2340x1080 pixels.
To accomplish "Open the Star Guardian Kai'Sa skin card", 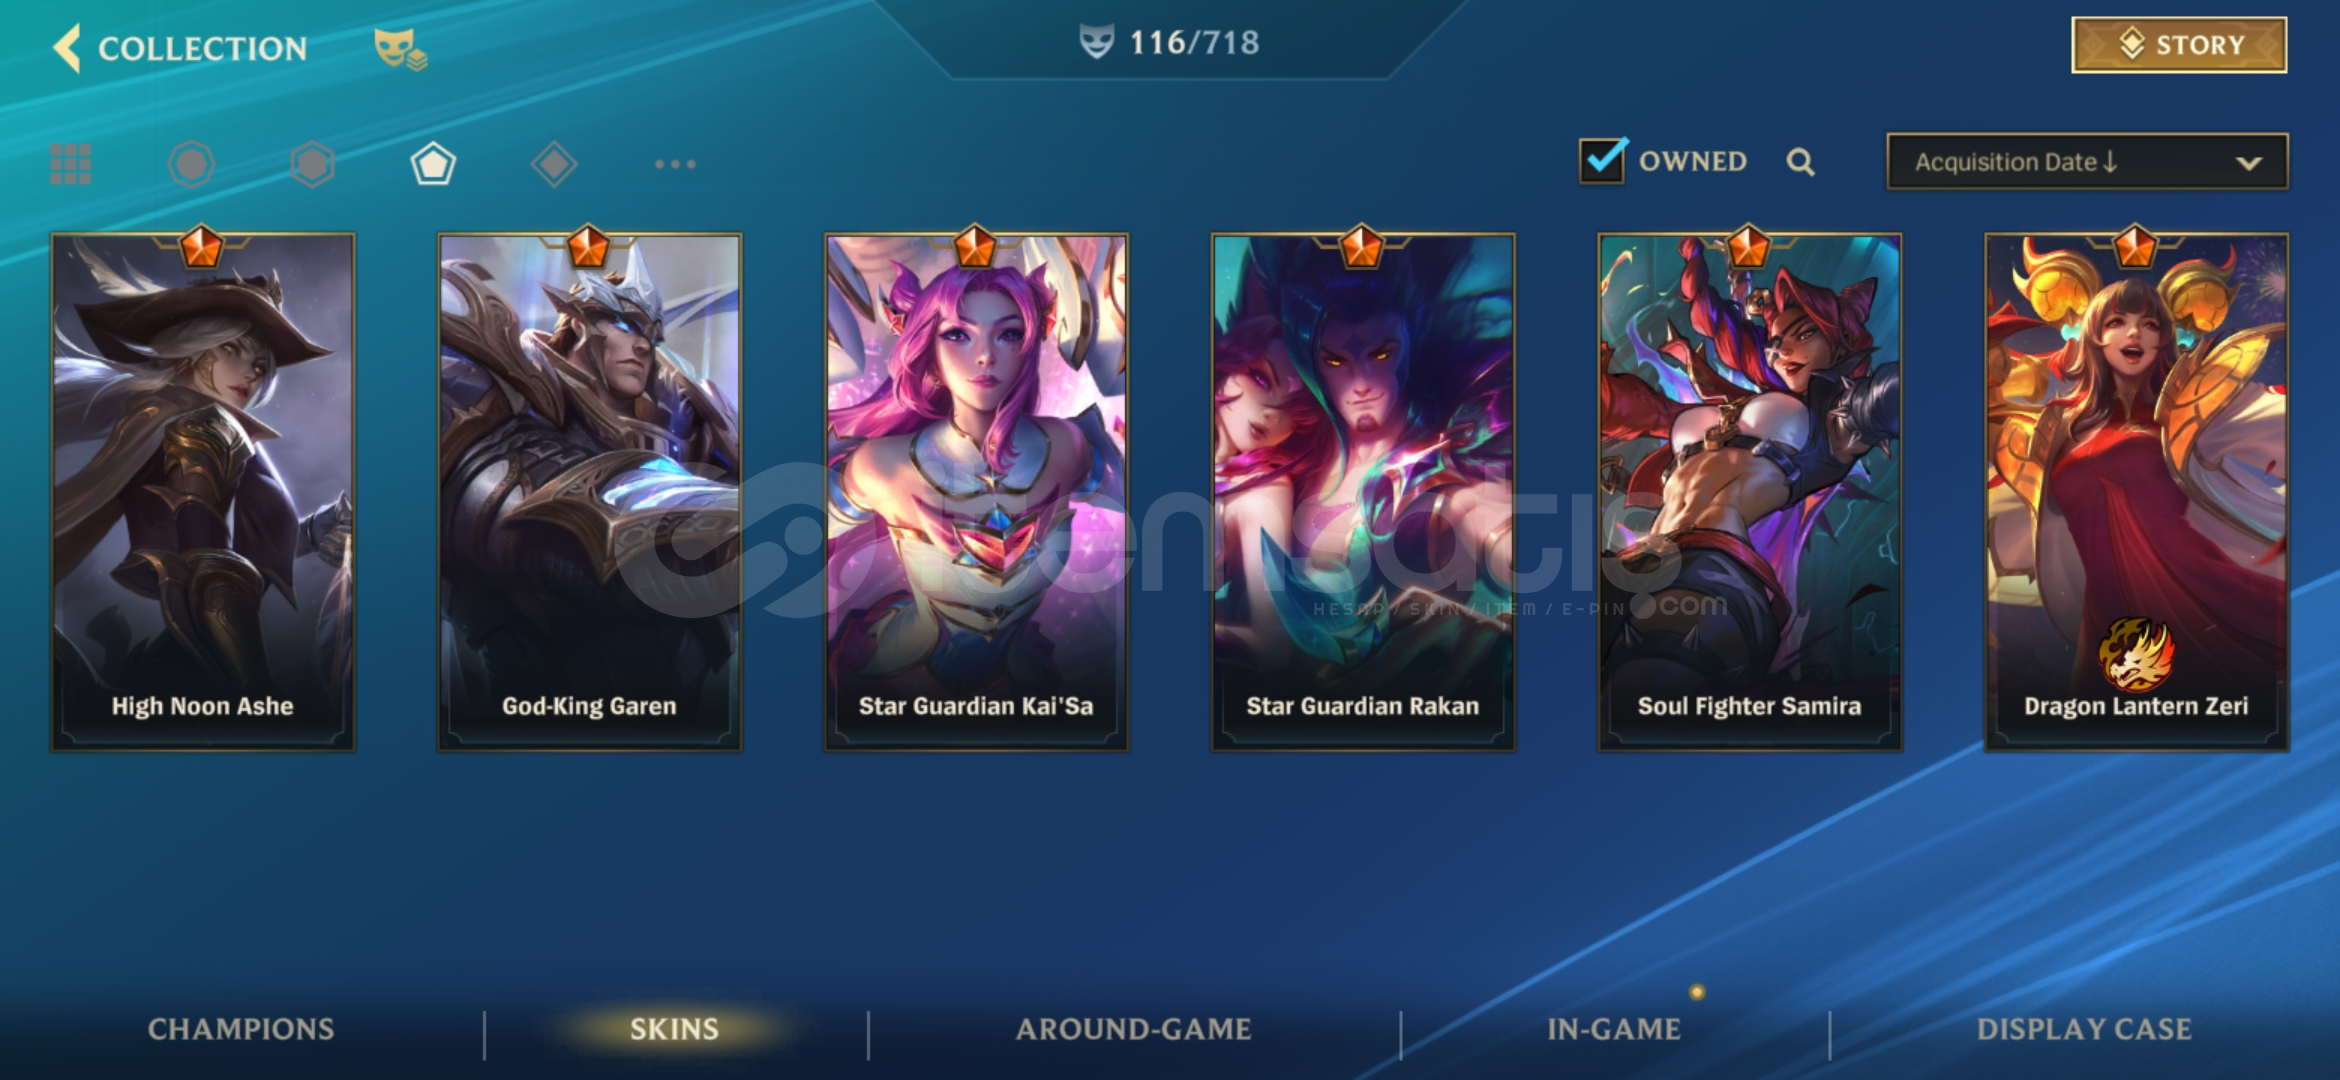I will click(x=976, y=492).
